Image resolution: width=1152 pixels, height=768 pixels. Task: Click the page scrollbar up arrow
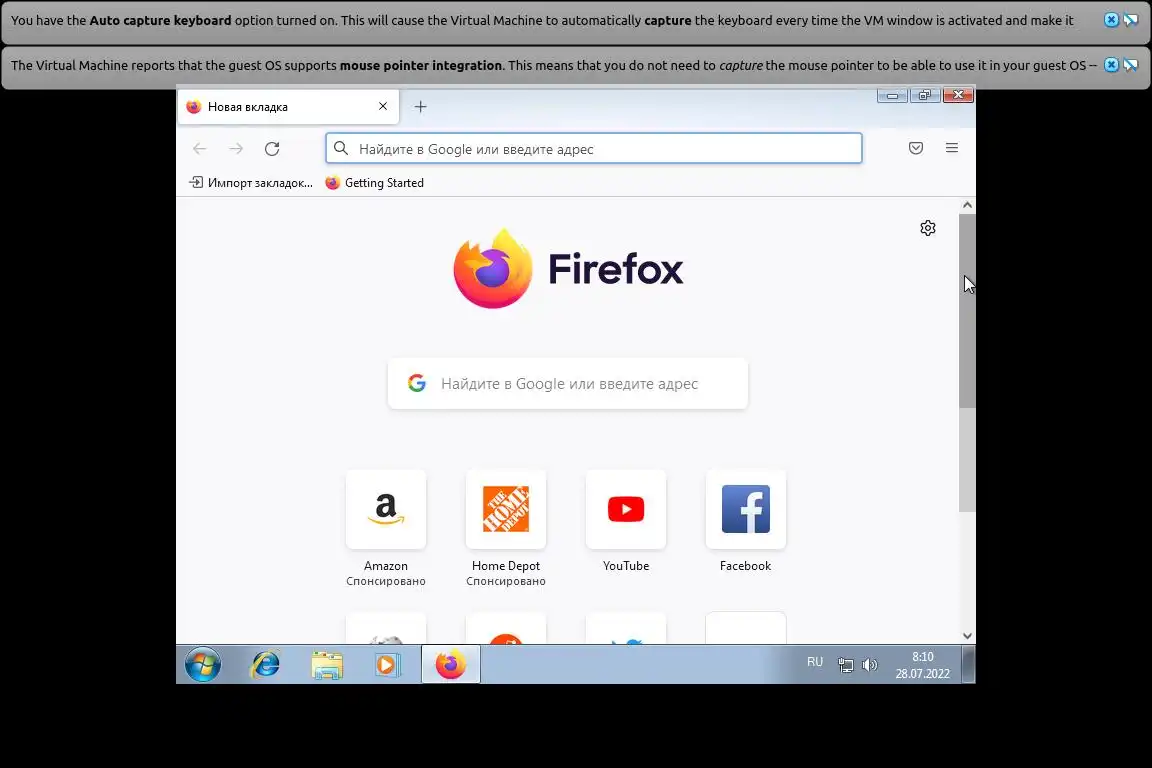[968, 205]
